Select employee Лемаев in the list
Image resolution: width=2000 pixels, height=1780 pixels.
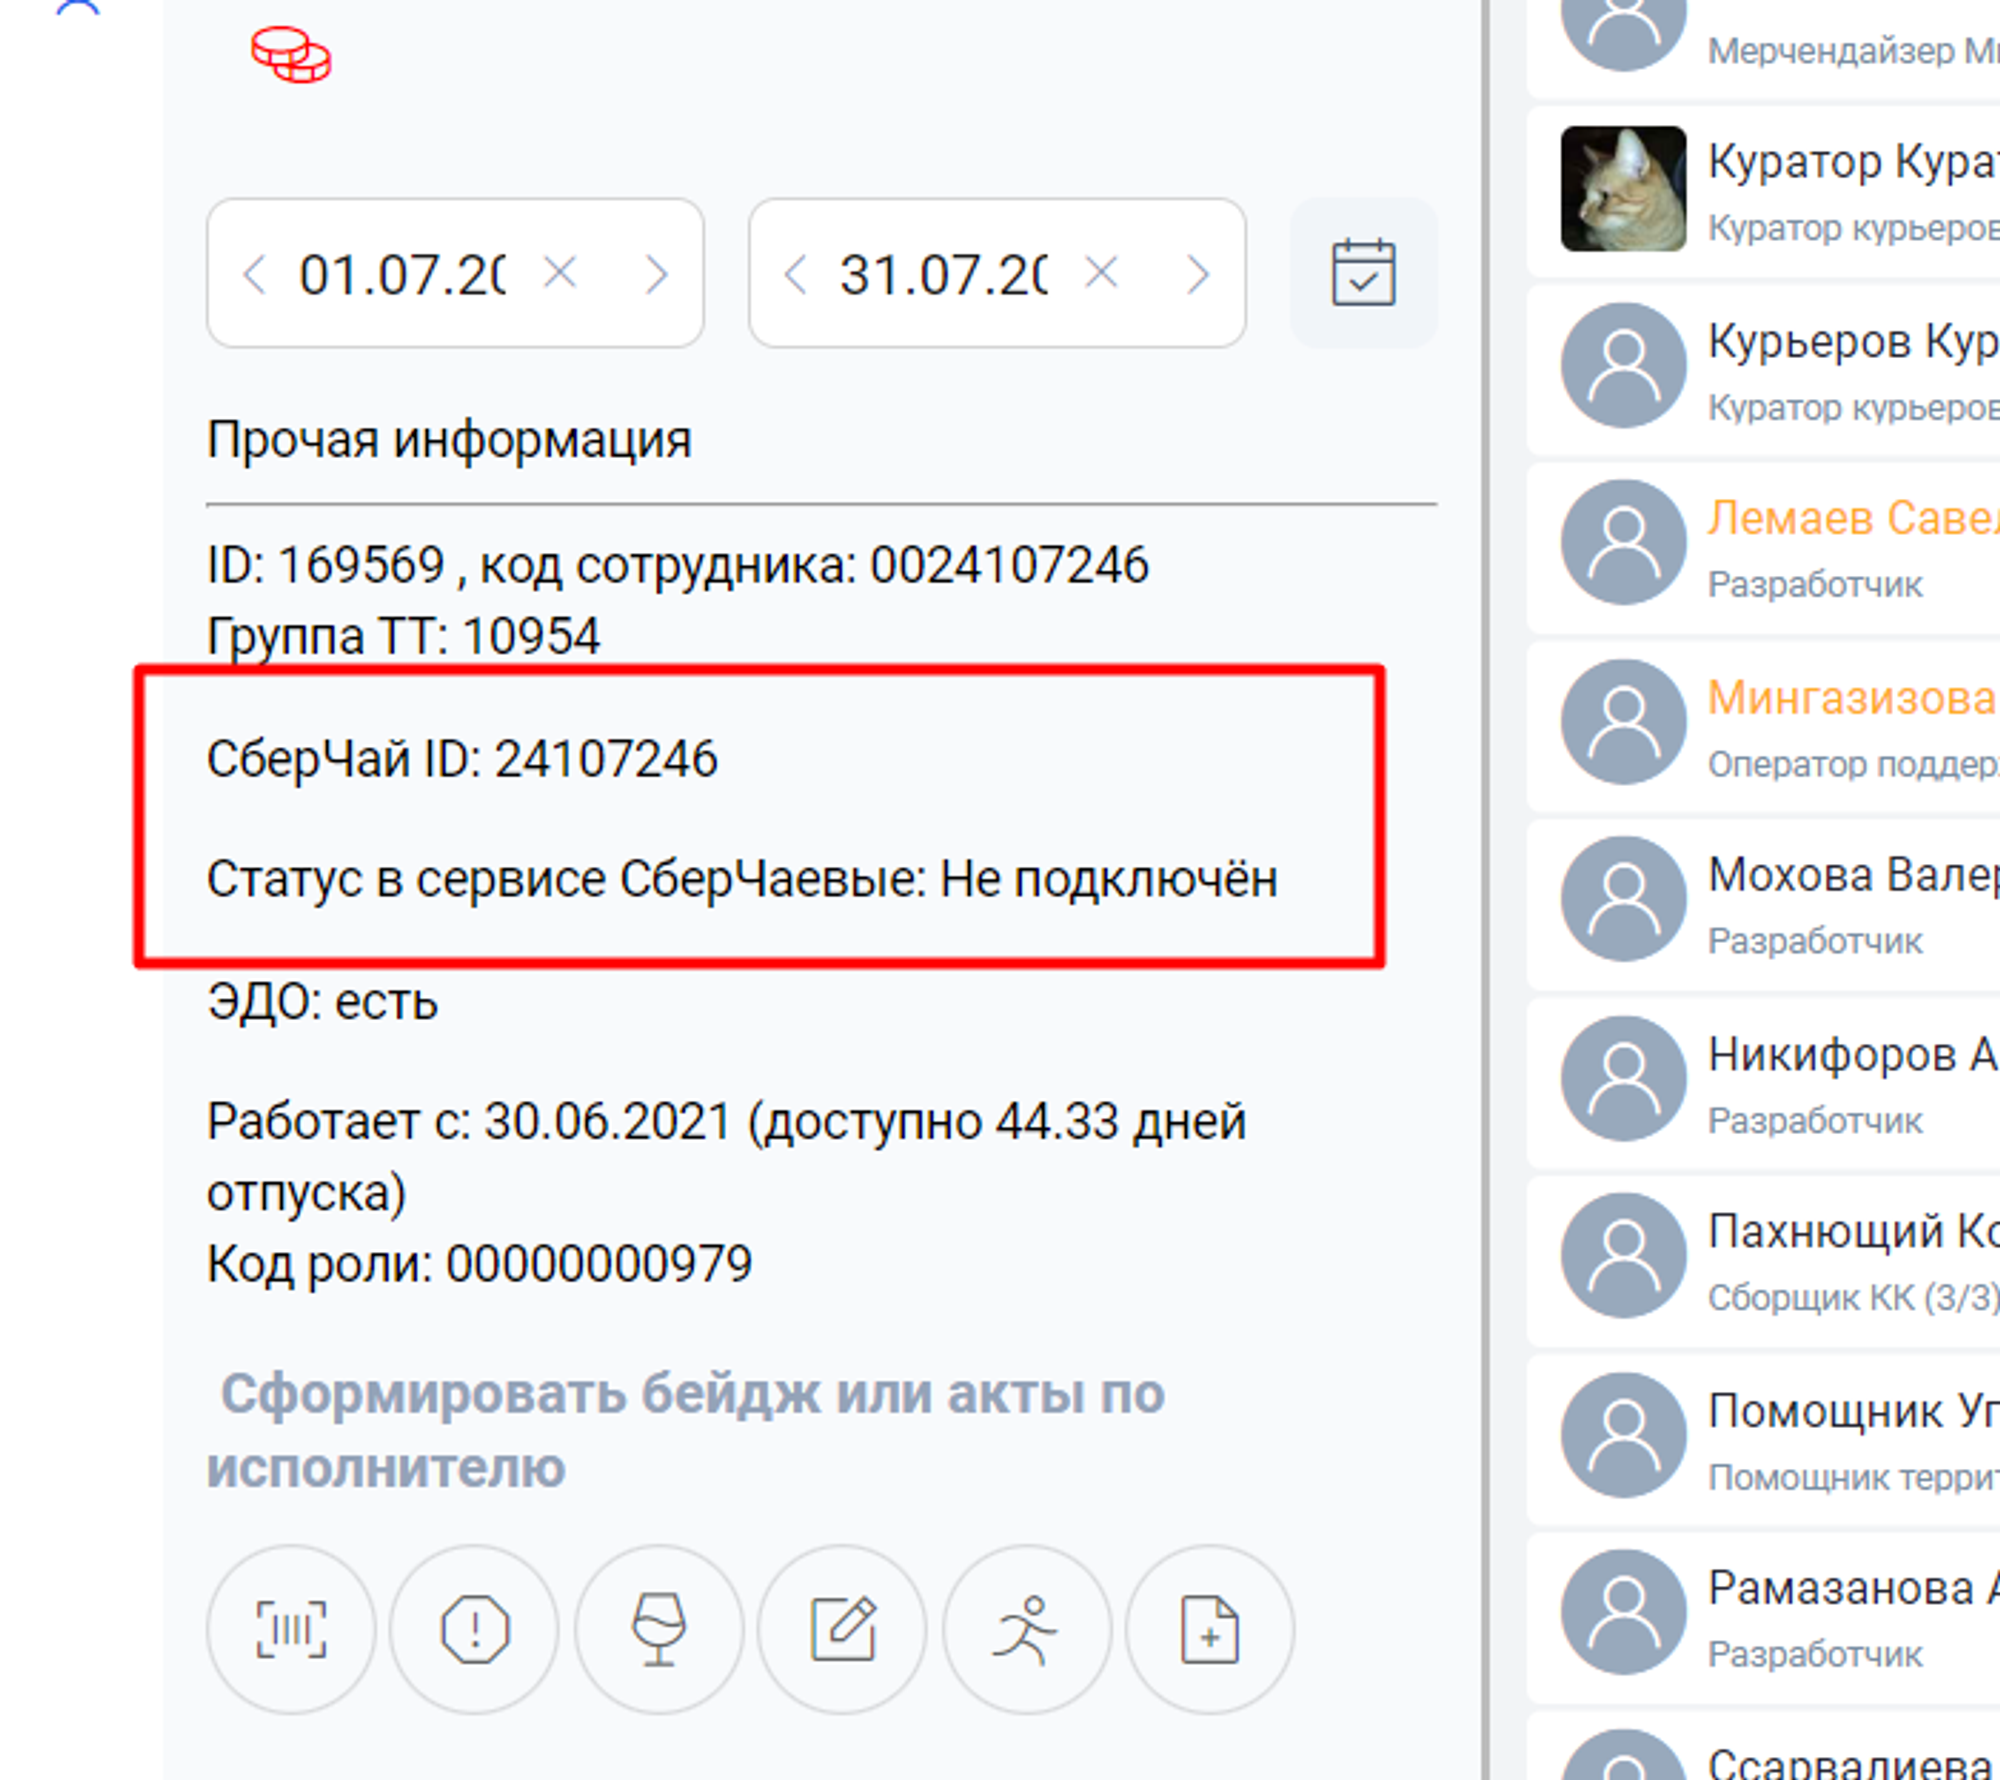pyautogui.click(x=1764, y=548)
